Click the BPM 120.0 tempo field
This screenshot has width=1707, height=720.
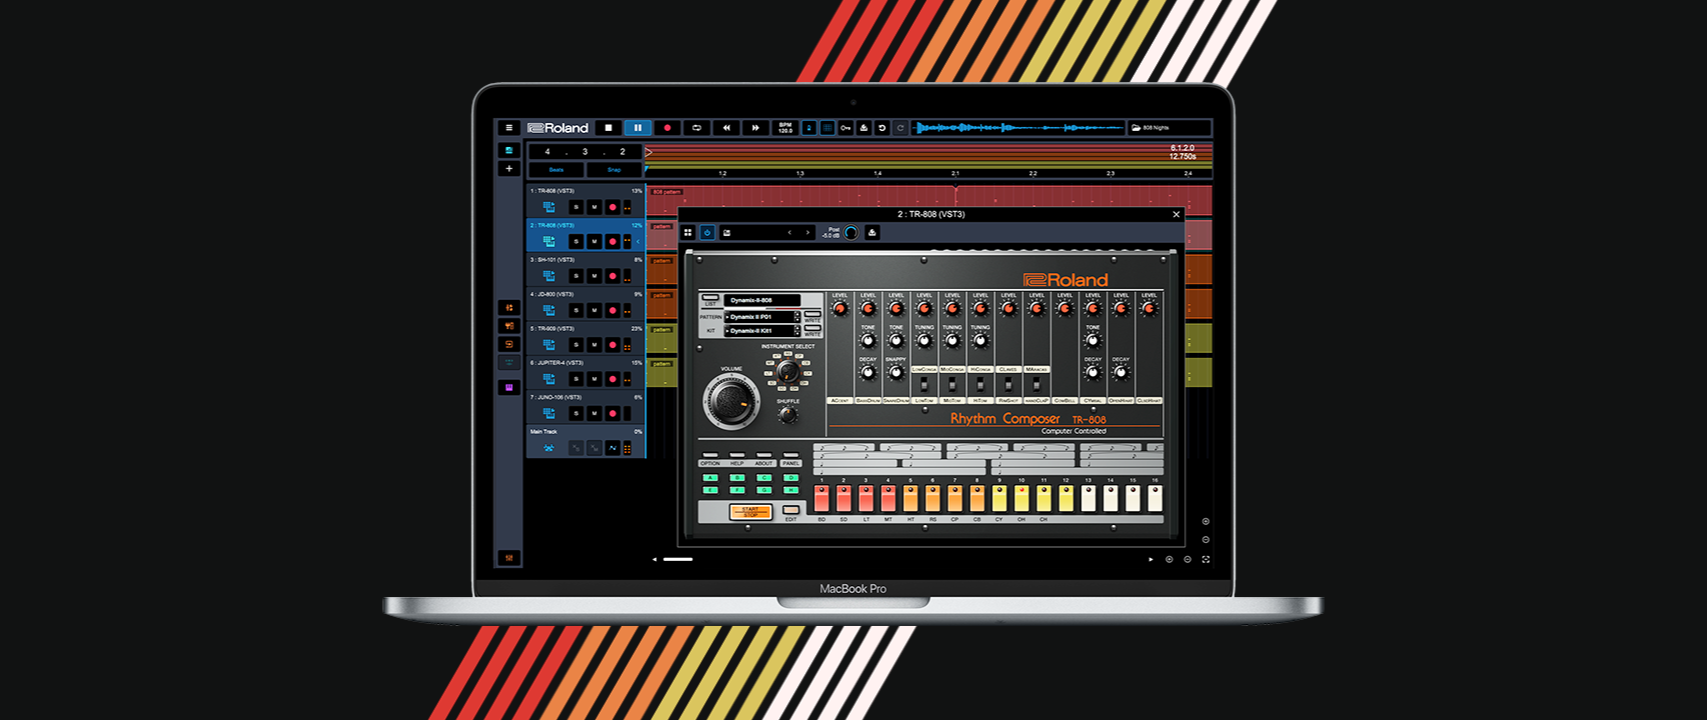pos(786,128)
